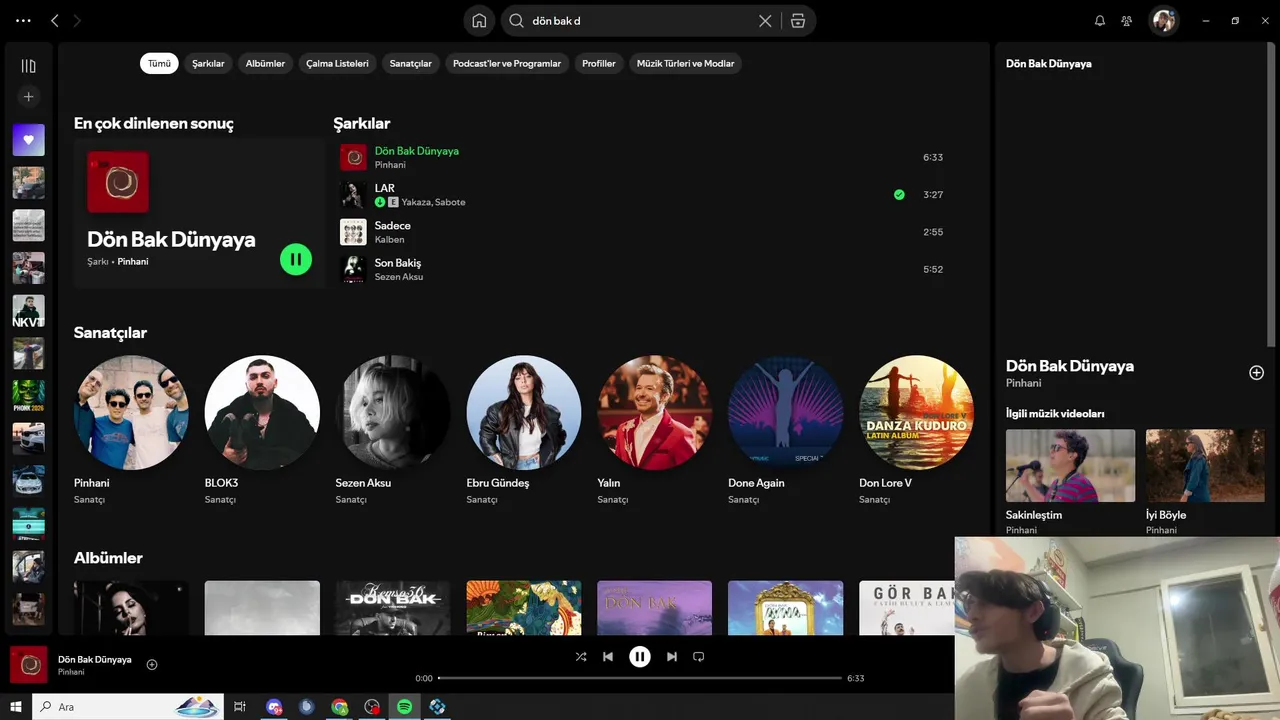
Task: Open the BLOK3 artist card
Action: (262, 430)
